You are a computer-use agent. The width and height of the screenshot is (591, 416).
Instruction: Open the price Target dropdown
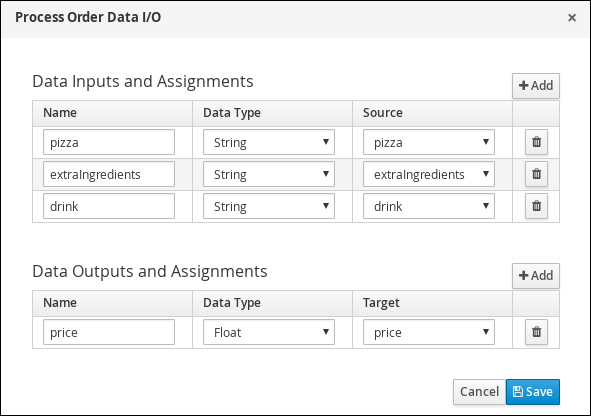pyautogui.click(x=429, y=332)
